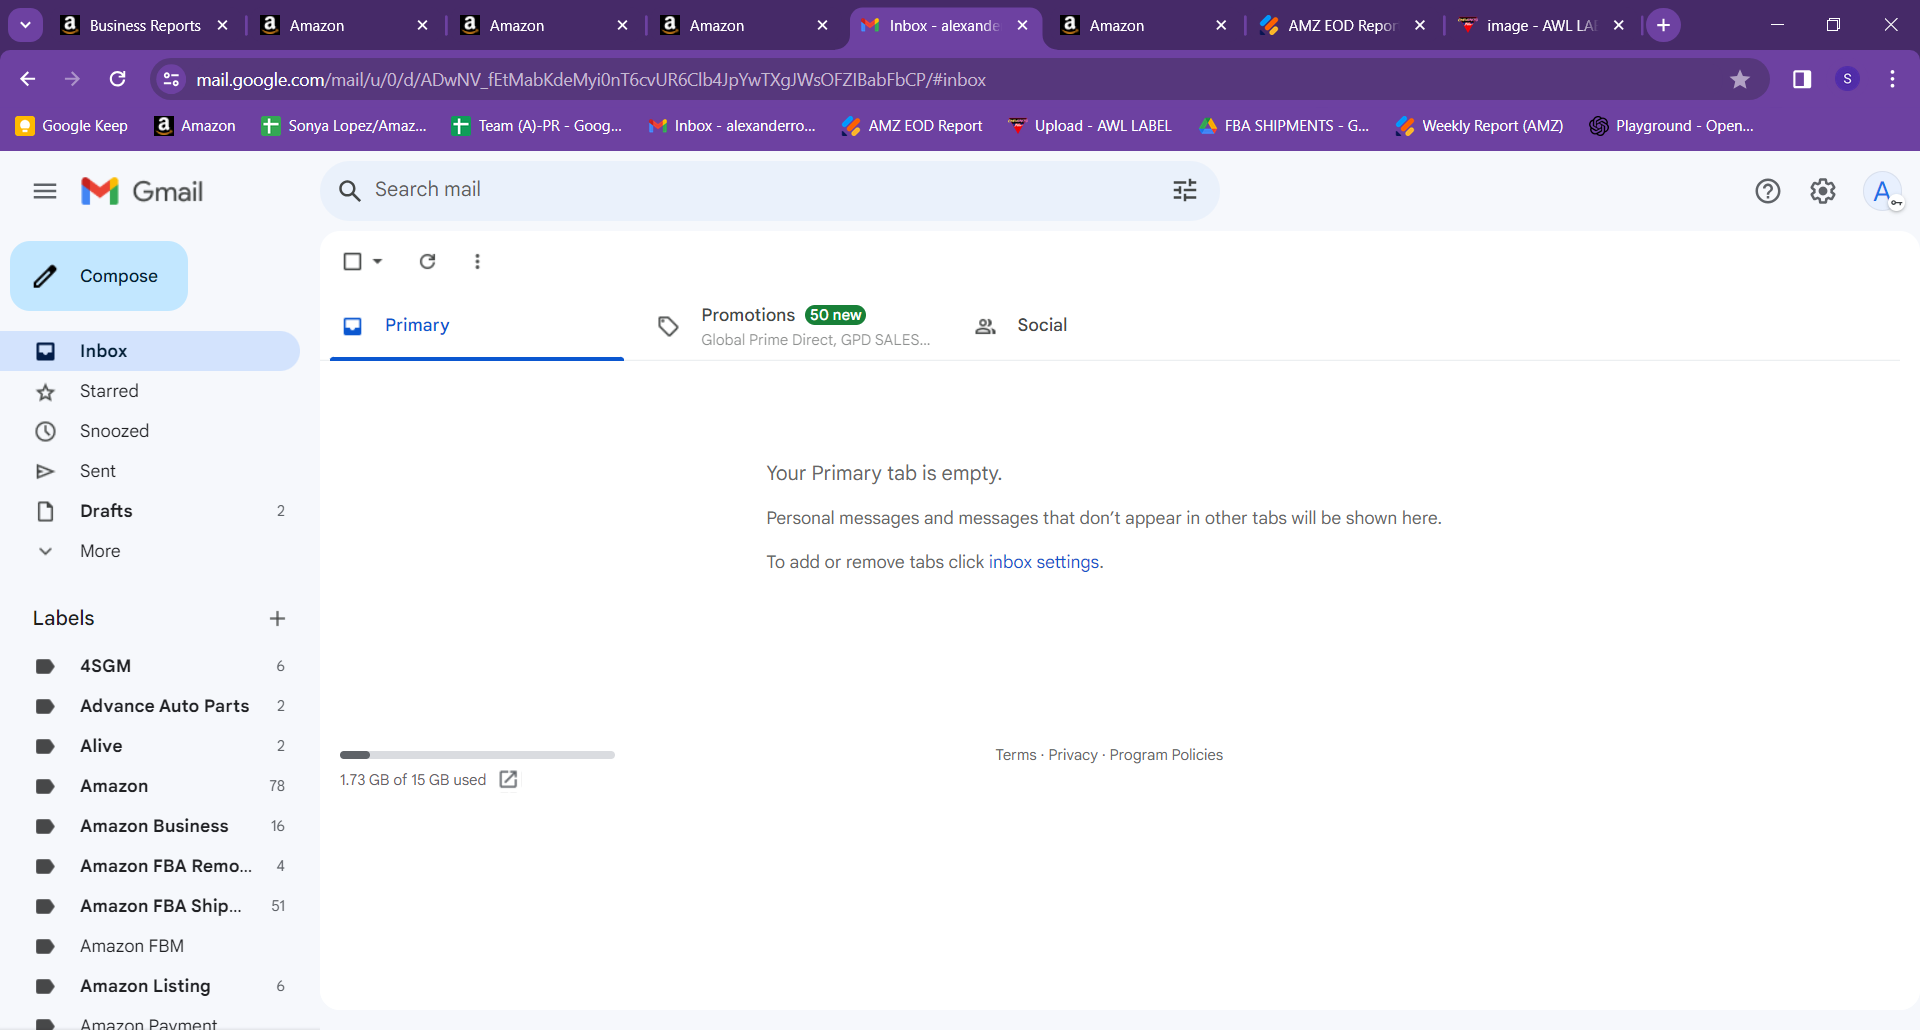1920x1030 pixels.
Task: Switch to the AMZ EOD Report browser tab
Action: 1342,25
